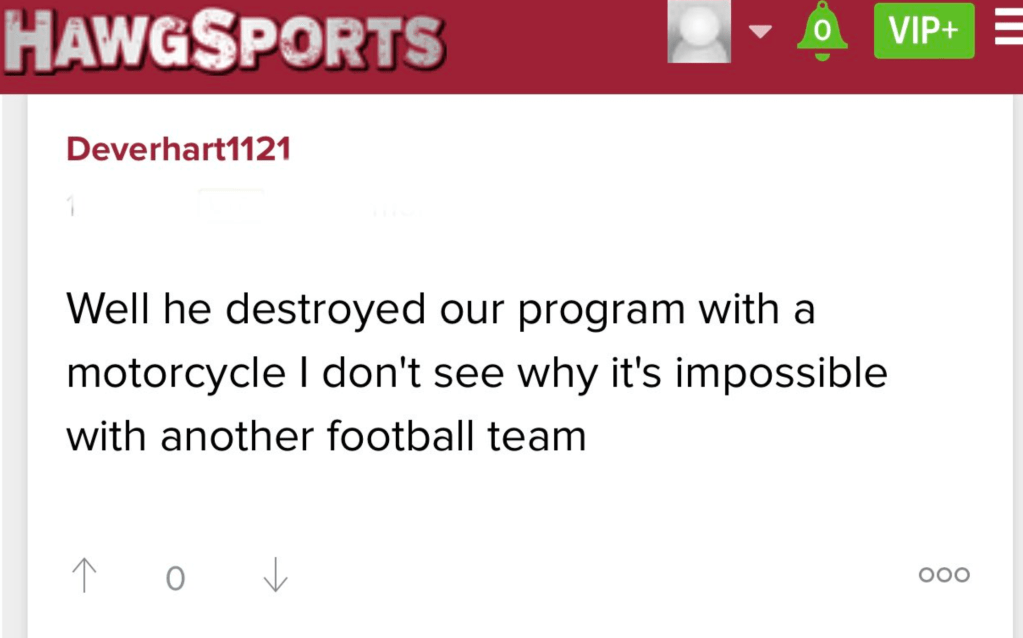Click the green VIP+ button
This screenshot has width=1023, height=638.
(923, 31)
